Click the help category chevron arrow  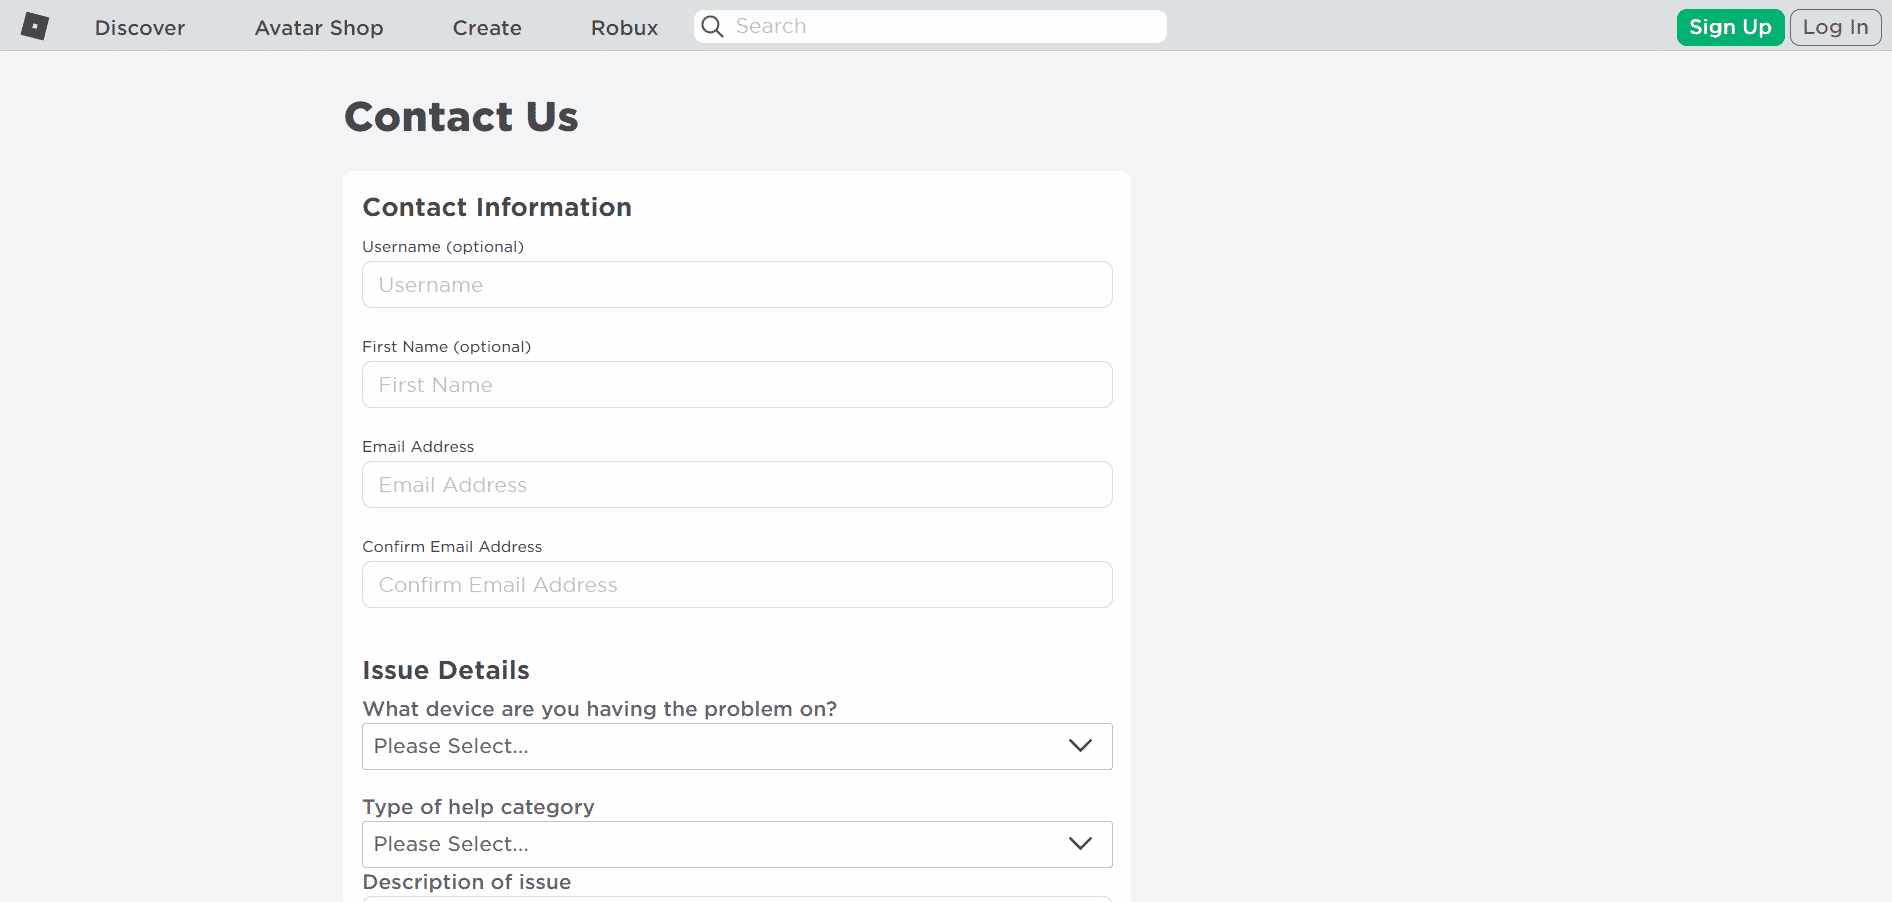pos(1080,844)
